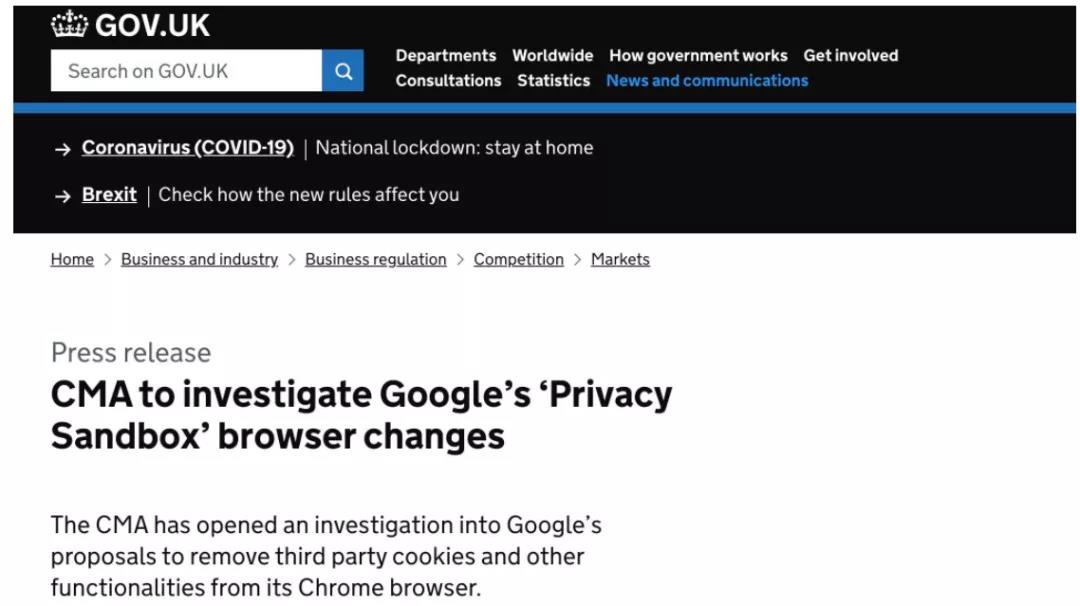Click the chevron before Markets breadcrumb

click(577, 260)
